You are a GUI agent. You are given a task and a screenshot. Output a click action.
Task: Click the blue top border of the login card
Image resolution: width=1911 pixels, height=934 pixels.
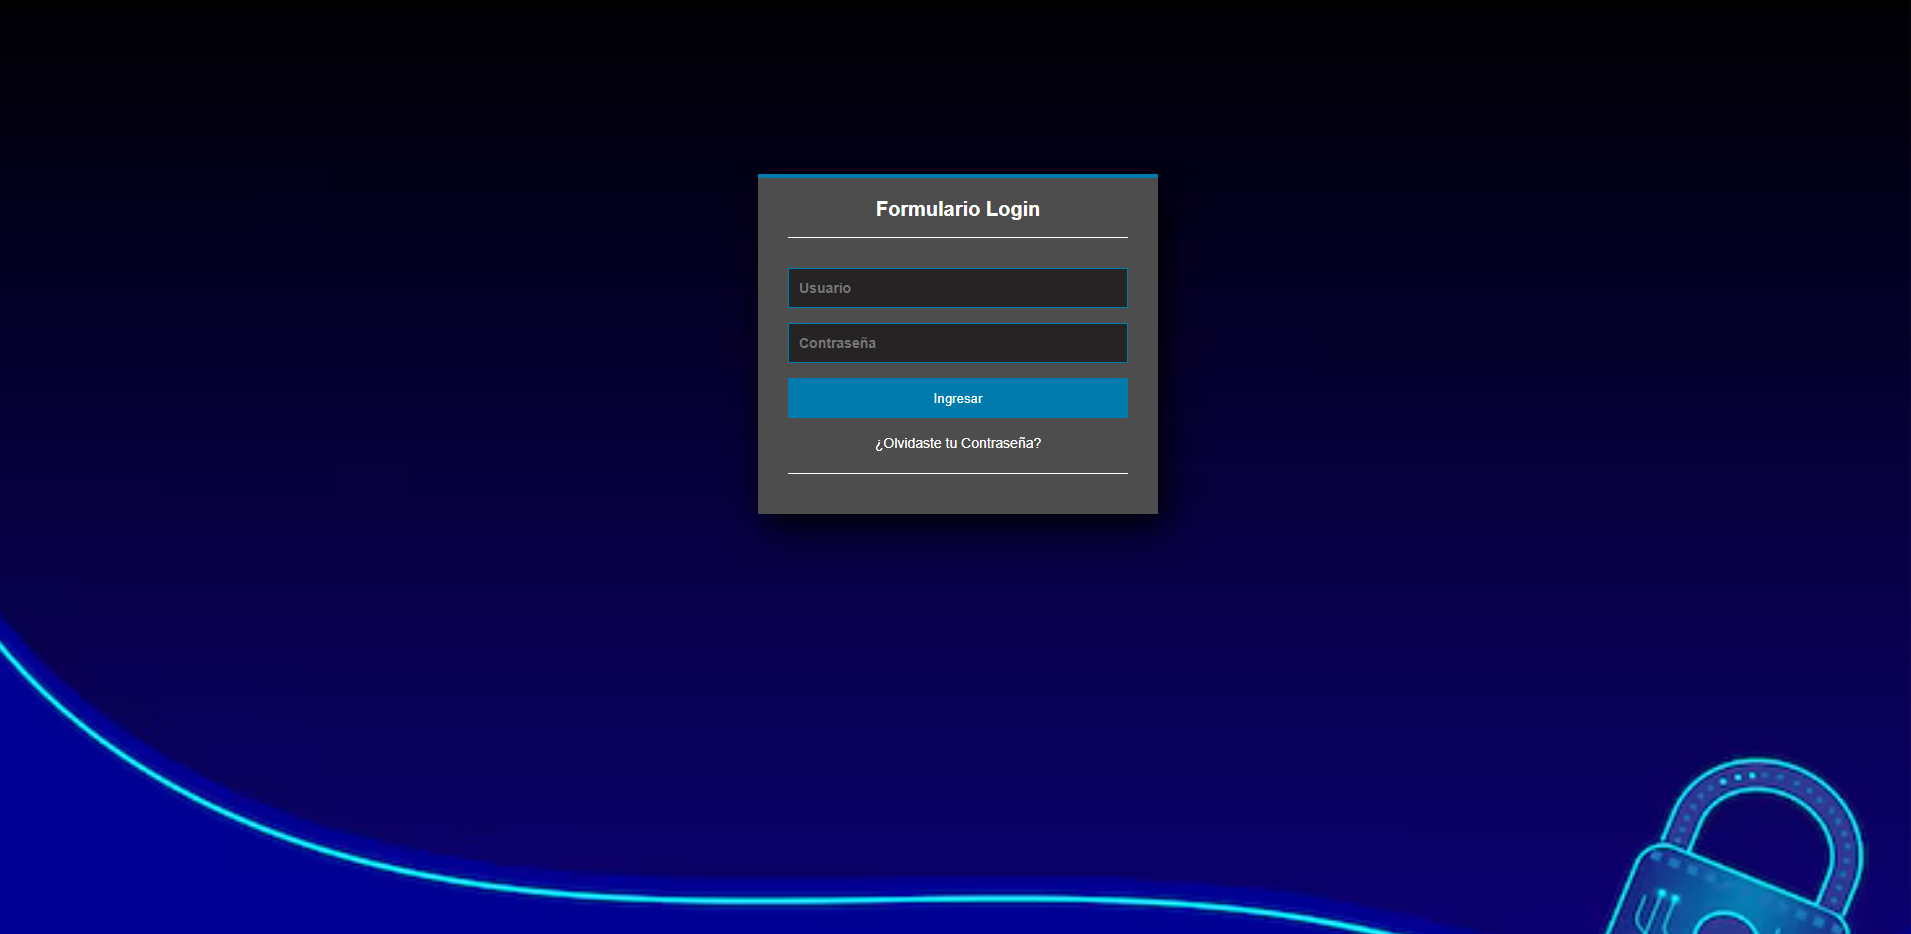click(957, 174)
